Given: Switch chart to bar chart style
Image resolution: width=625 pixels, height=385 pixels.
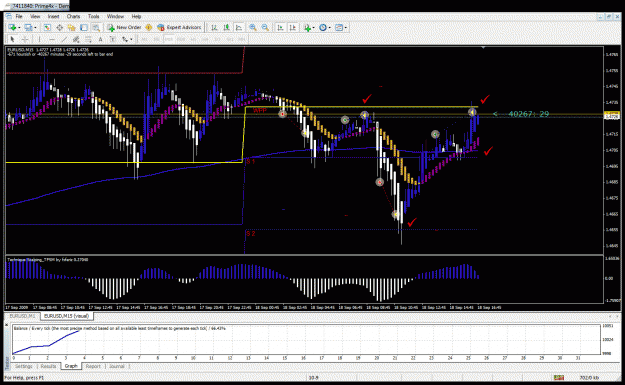Looking at the screenshot, I should coord(214,28).
